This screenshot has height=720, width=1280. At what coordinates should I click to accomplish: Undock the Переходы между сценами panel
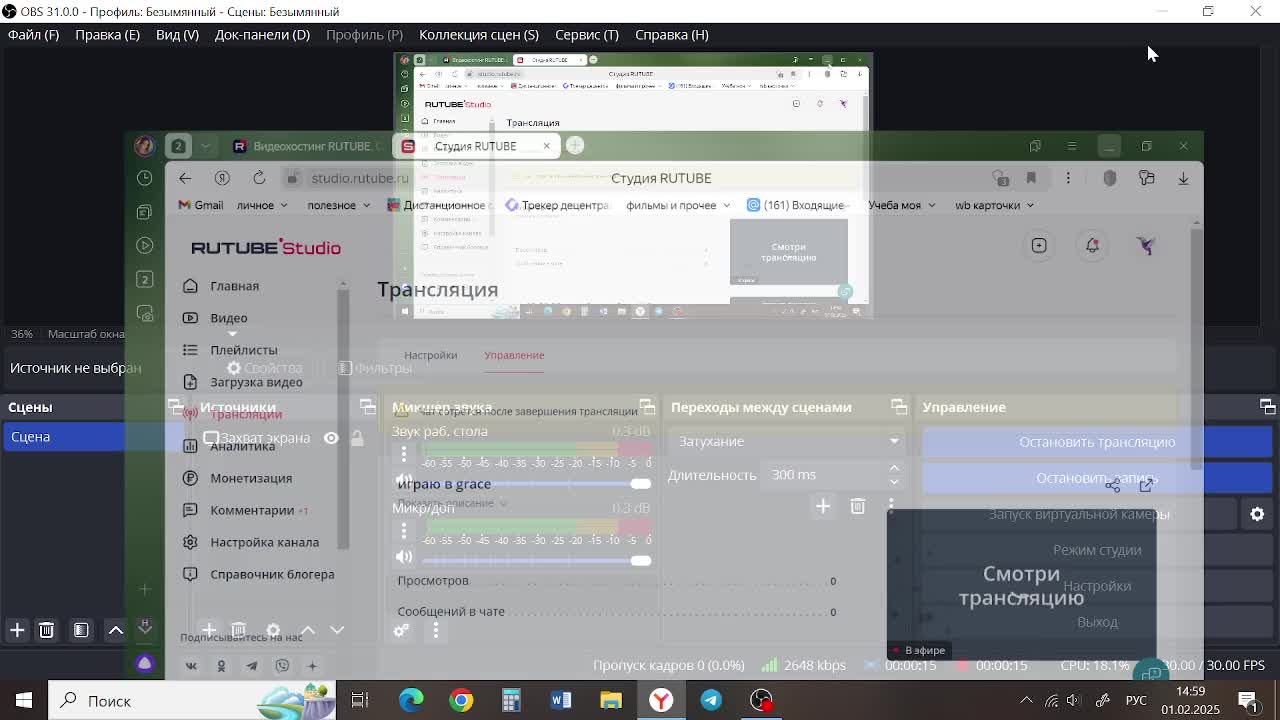pos(899,407)
